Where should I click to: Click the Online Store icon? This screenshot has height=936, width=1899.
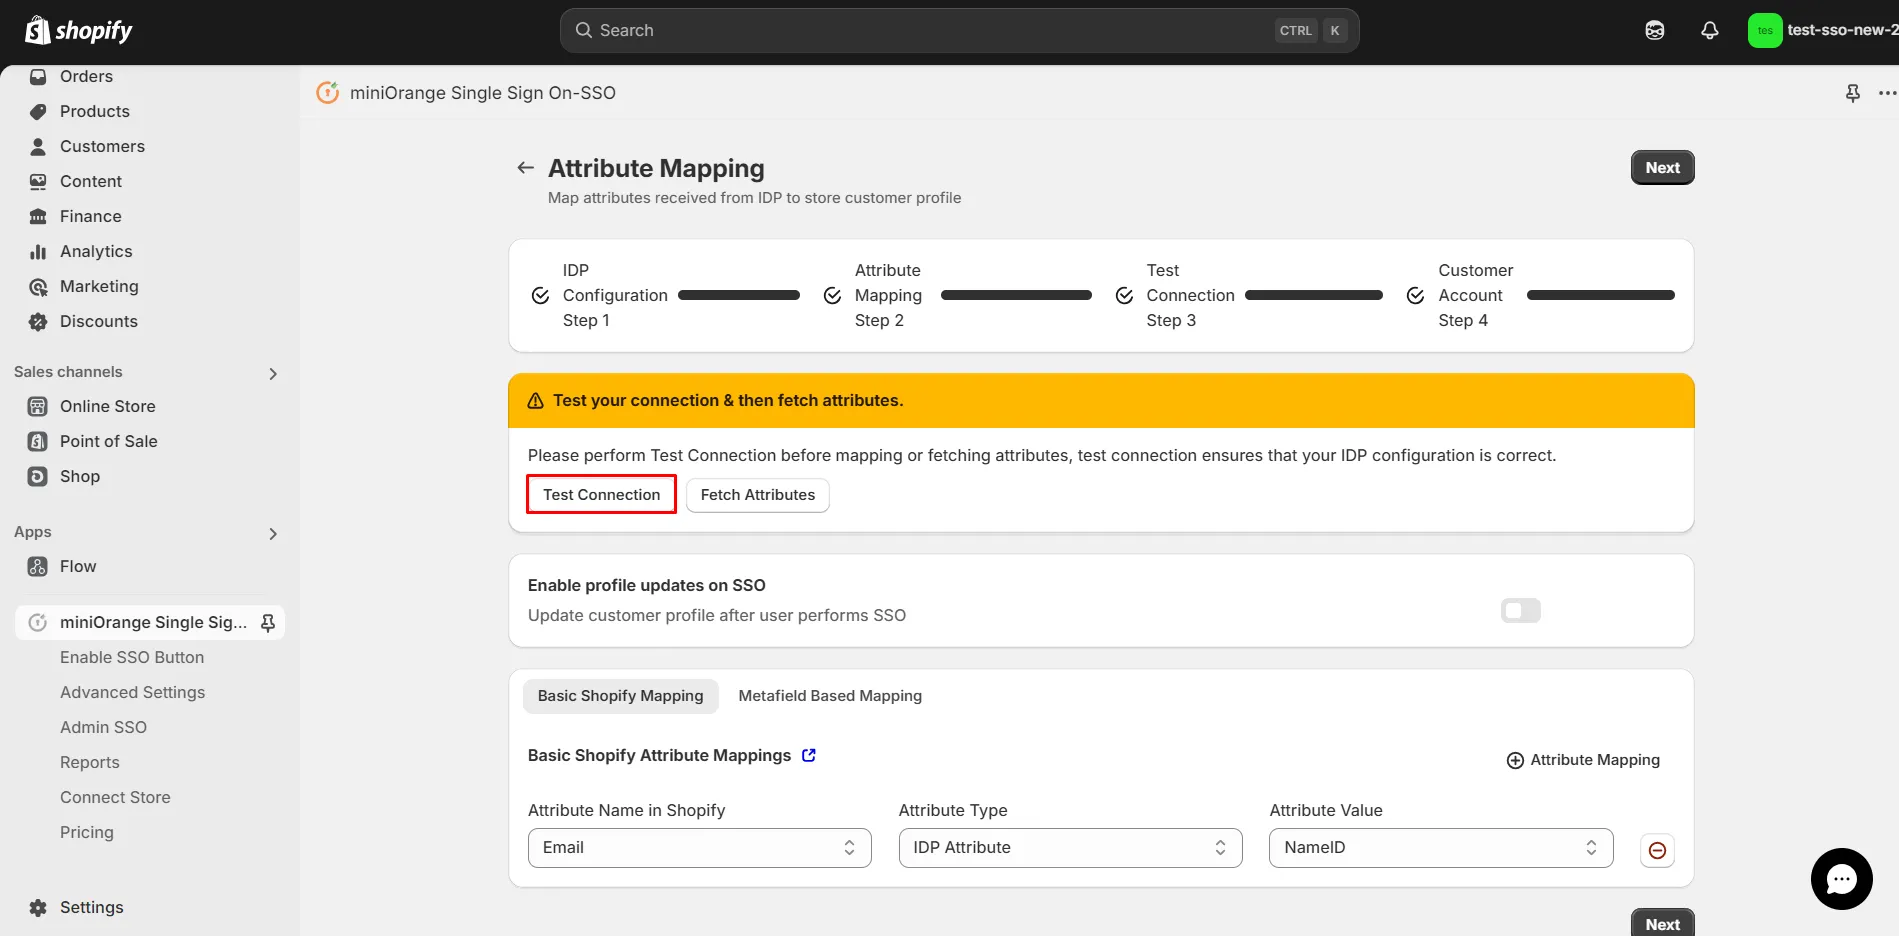[38, 406]
